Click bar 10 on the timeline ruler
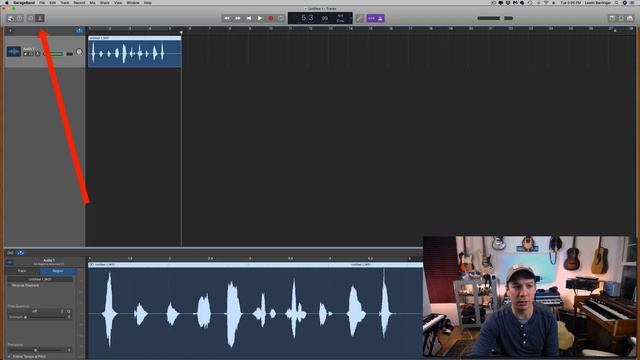The image size is (640, 360). coord(270,29)
